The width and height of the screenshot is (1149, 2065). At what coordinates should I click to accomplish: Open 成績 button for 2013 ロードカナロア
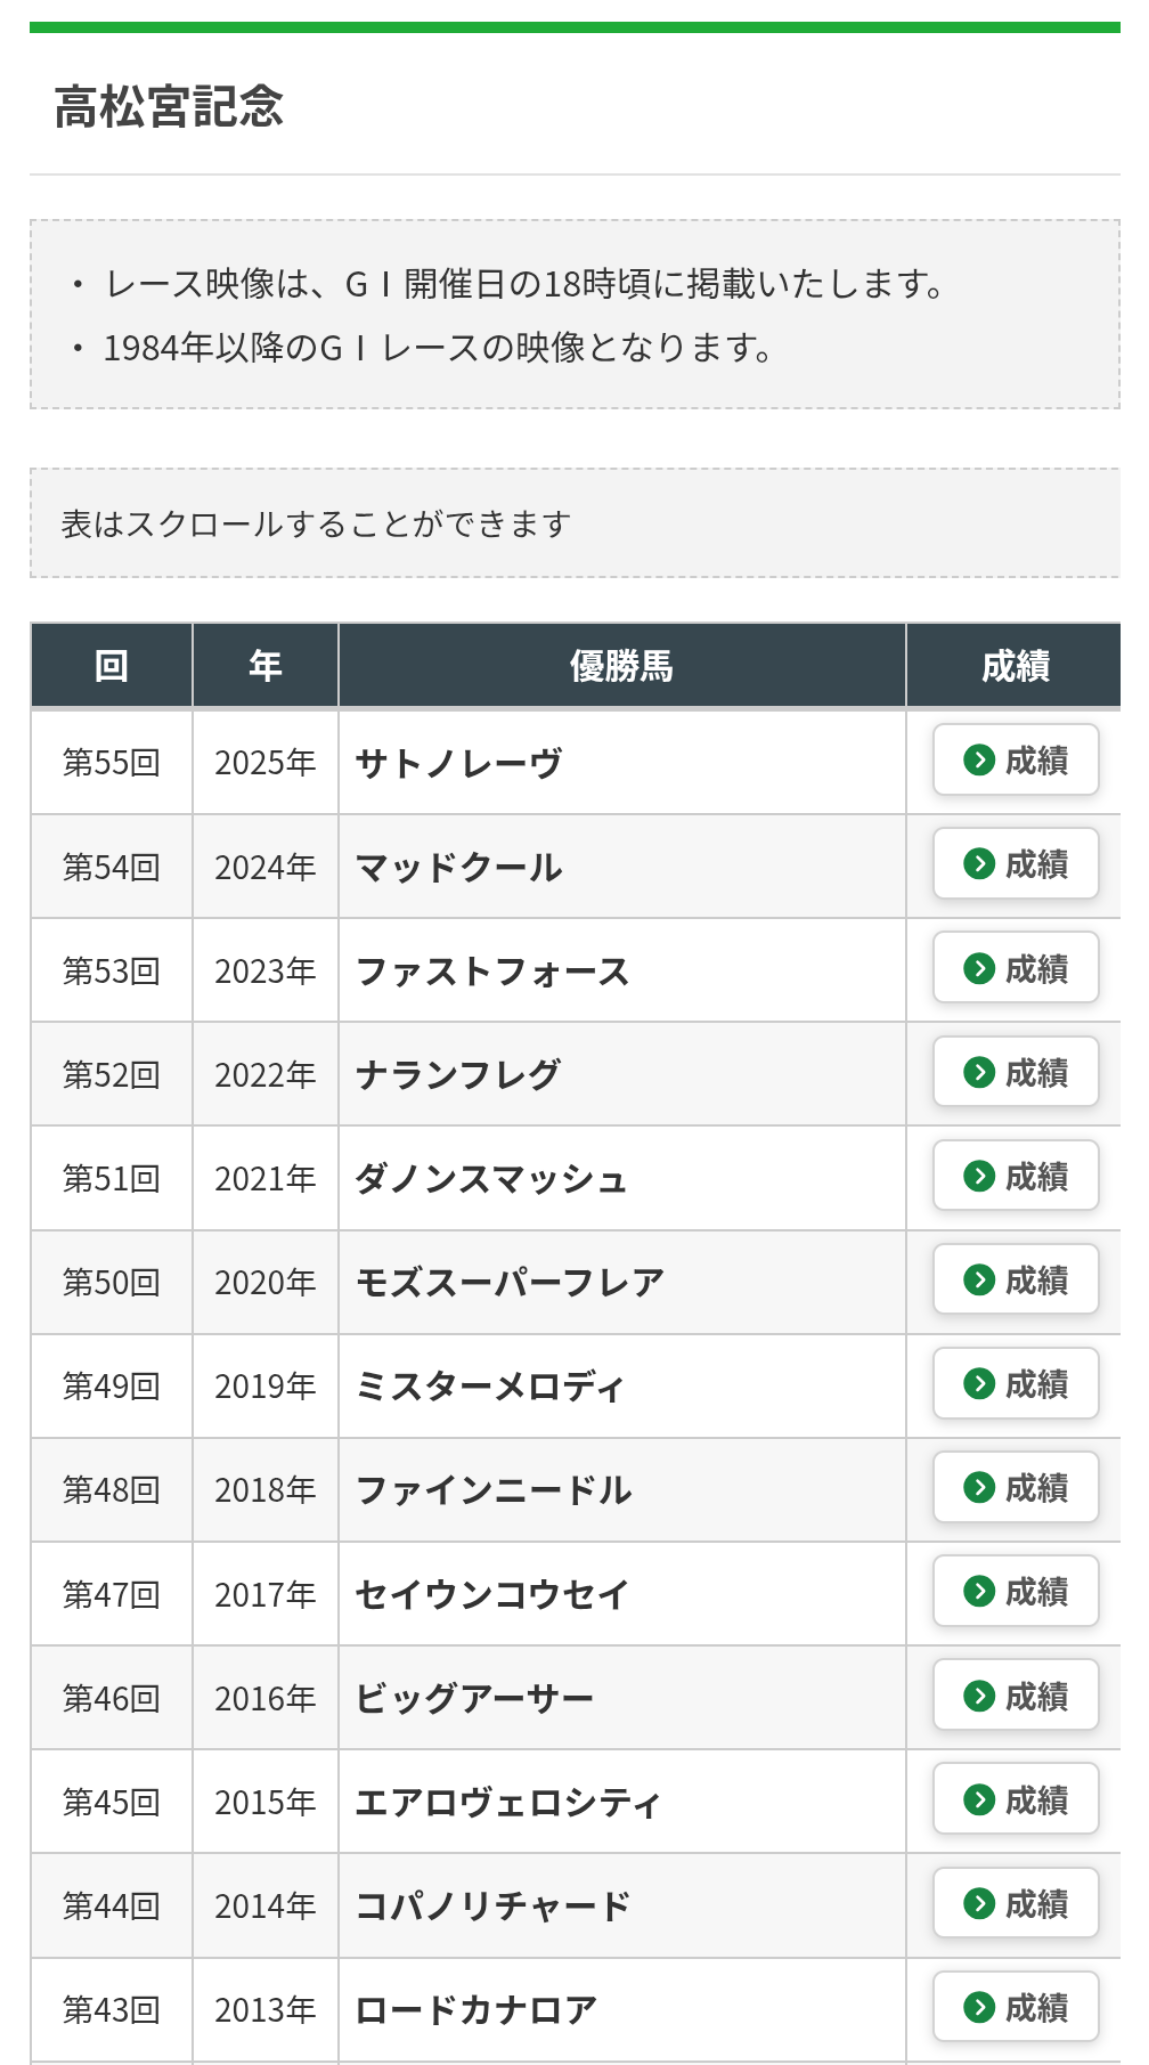pyautogui.click(x=1015, y=2007)
